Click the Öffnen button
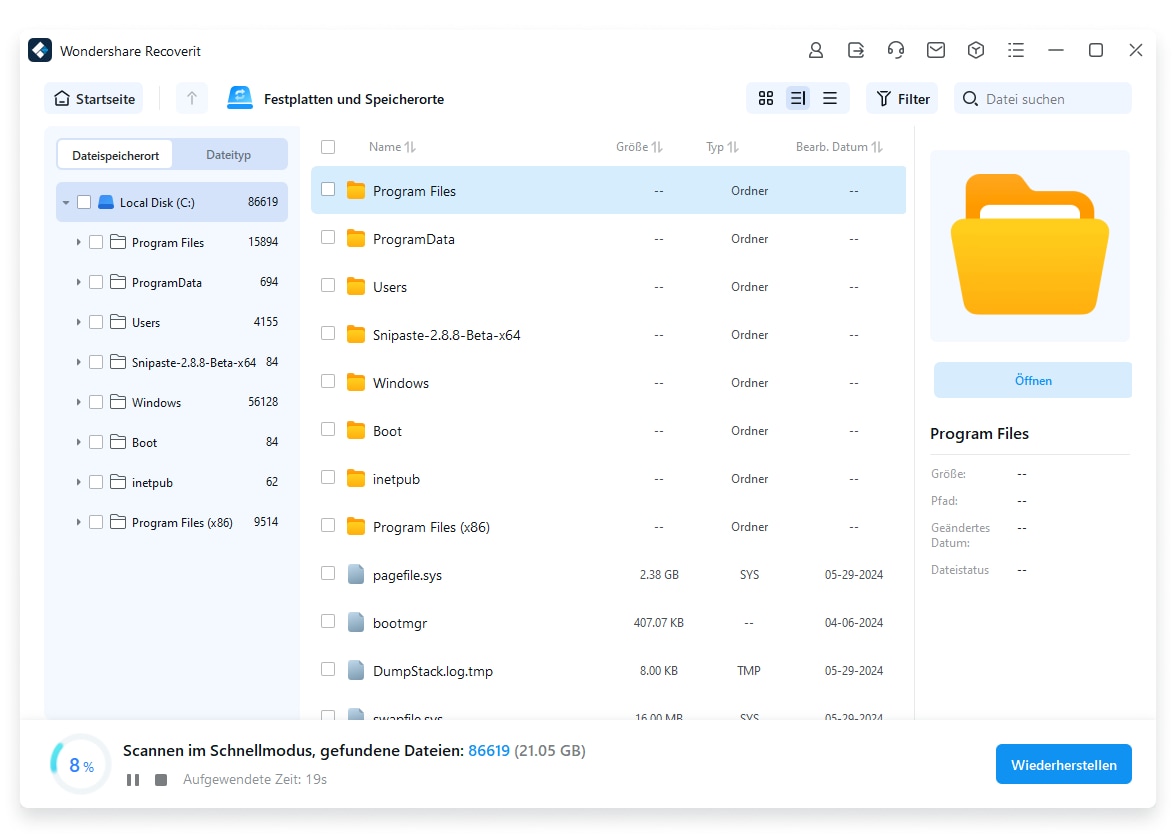Screen dimensions: 1176x838 (1033, 380)
